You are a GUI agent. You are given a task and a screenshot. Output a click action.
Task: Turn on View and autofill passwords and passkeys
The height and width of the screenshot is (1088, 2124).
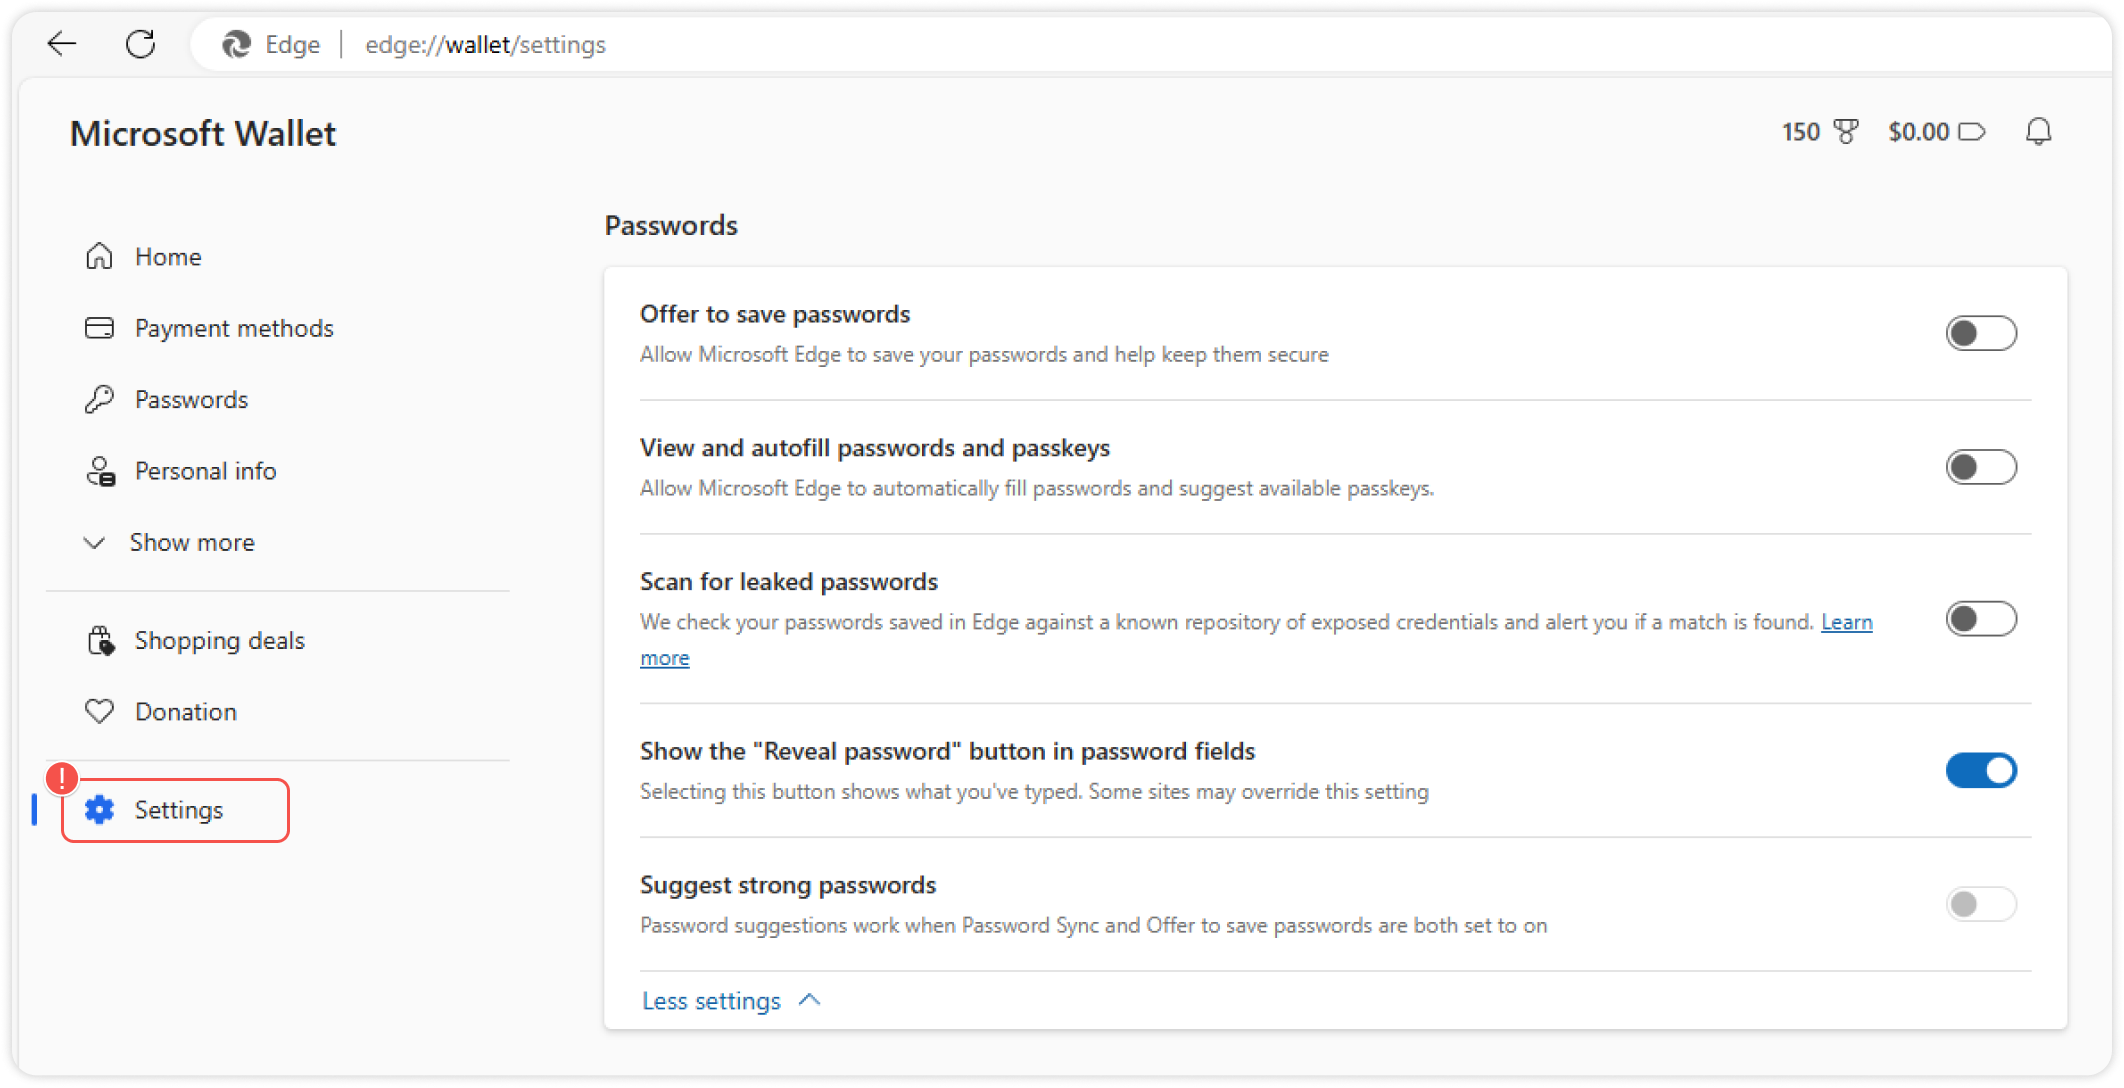[x=1981, y=466]
